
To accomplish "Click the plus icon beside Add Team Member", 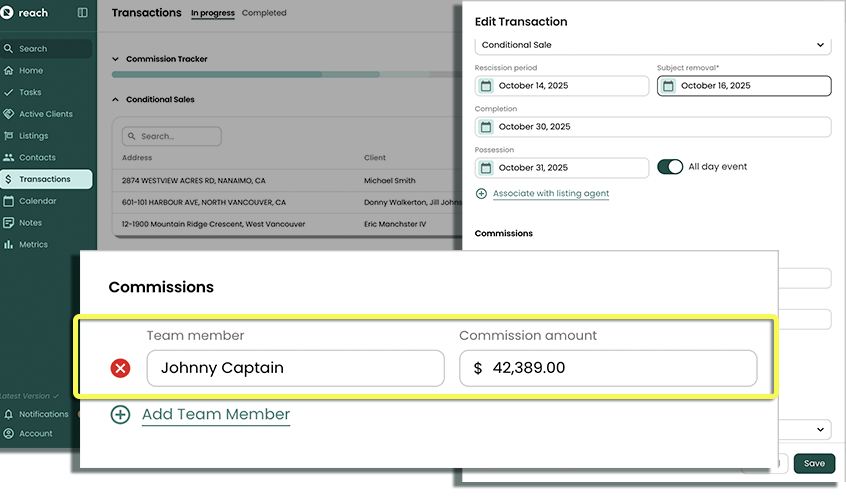I will click(120, 414).
